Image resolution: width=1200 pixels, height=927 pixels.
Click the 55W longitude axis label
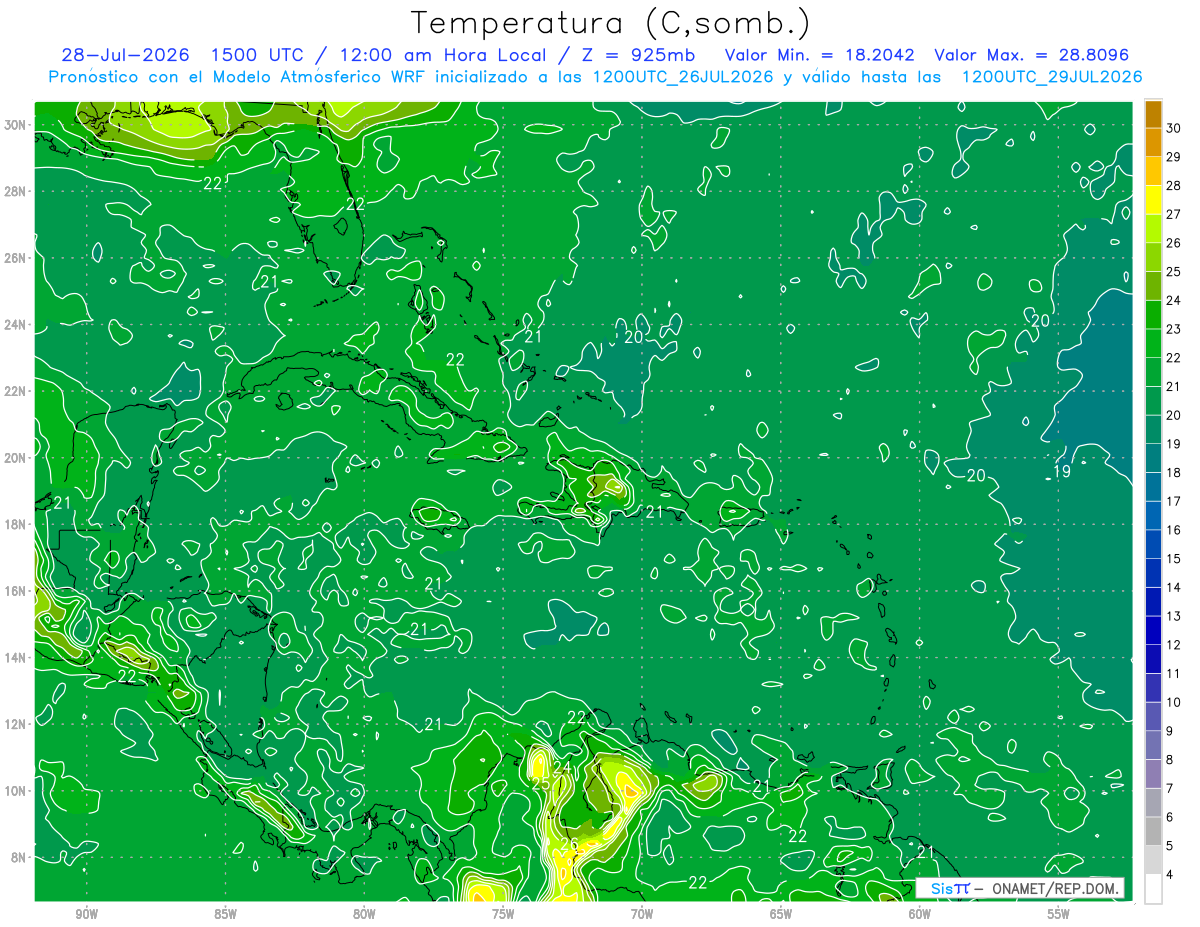pos(1059,914)
